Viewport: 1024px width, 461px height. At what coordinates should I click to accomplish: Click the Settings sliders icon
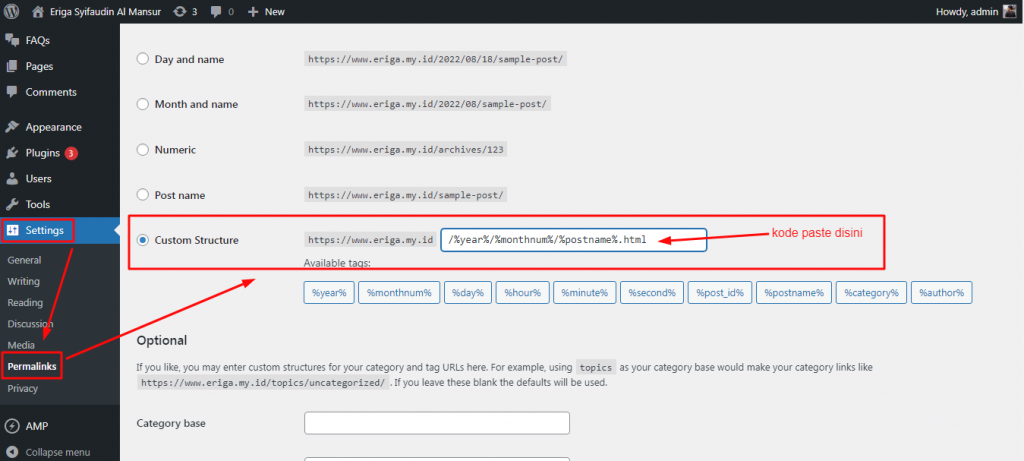13,230
